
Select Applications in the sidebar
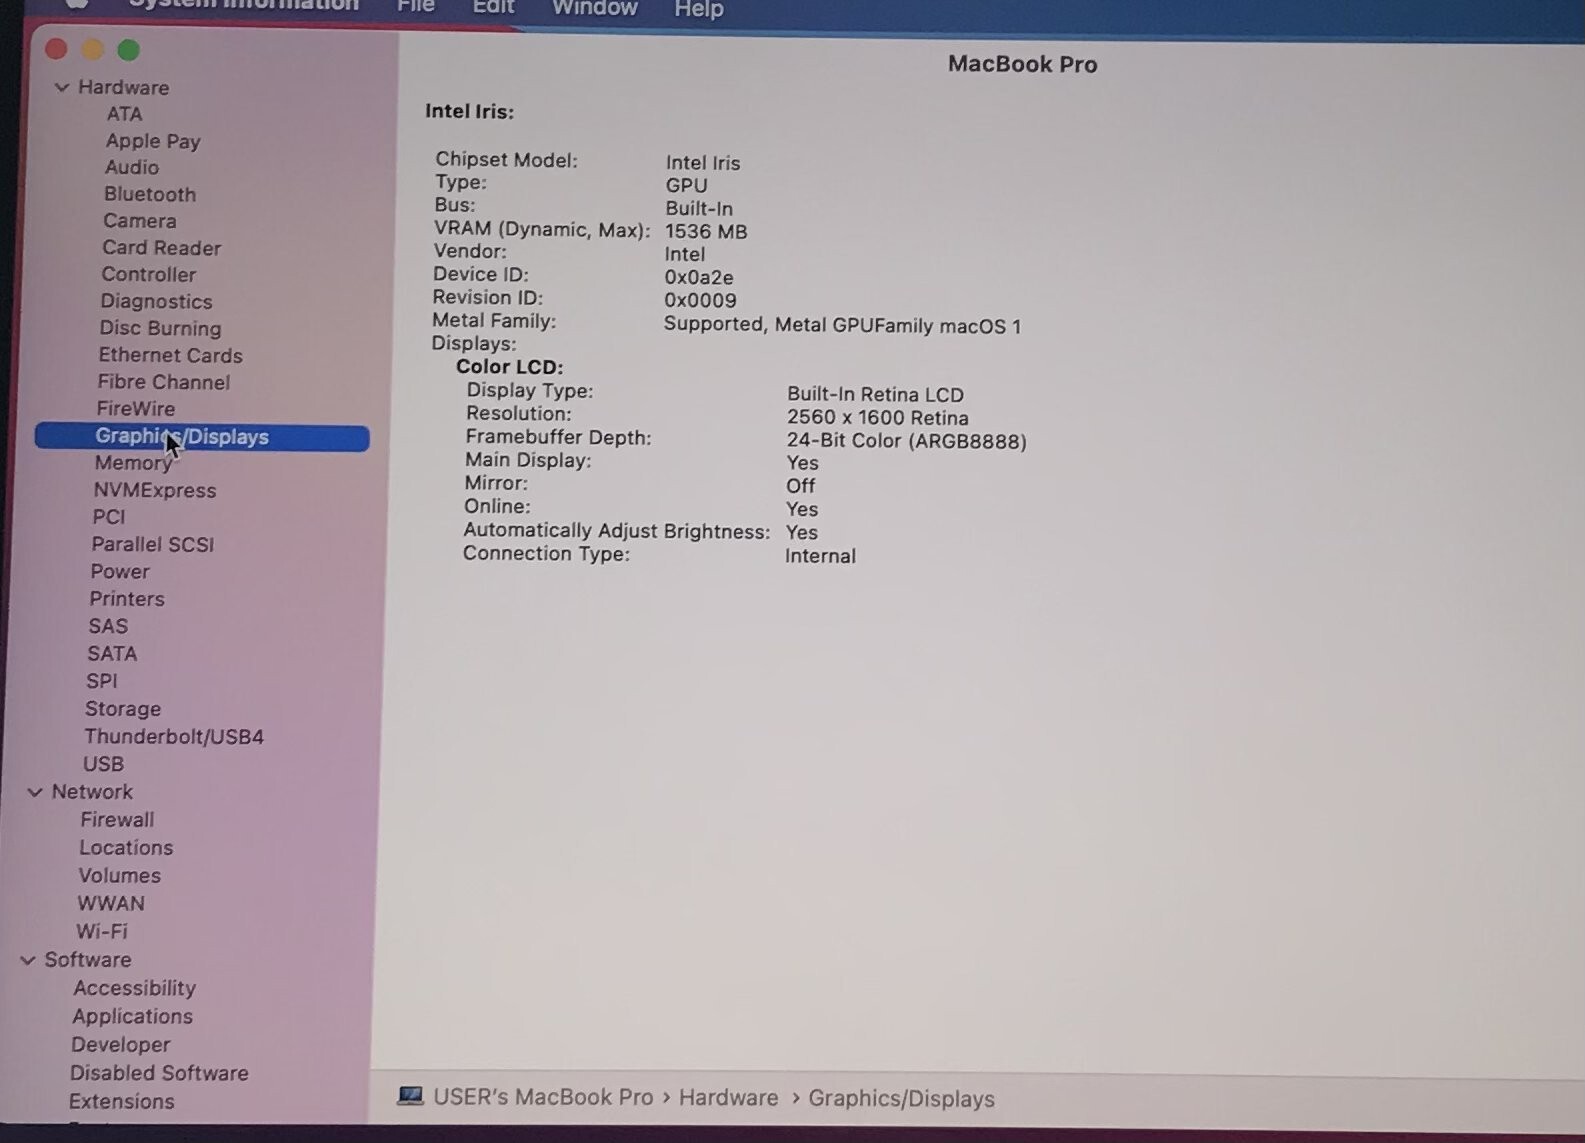click(x=132, y=1016)
